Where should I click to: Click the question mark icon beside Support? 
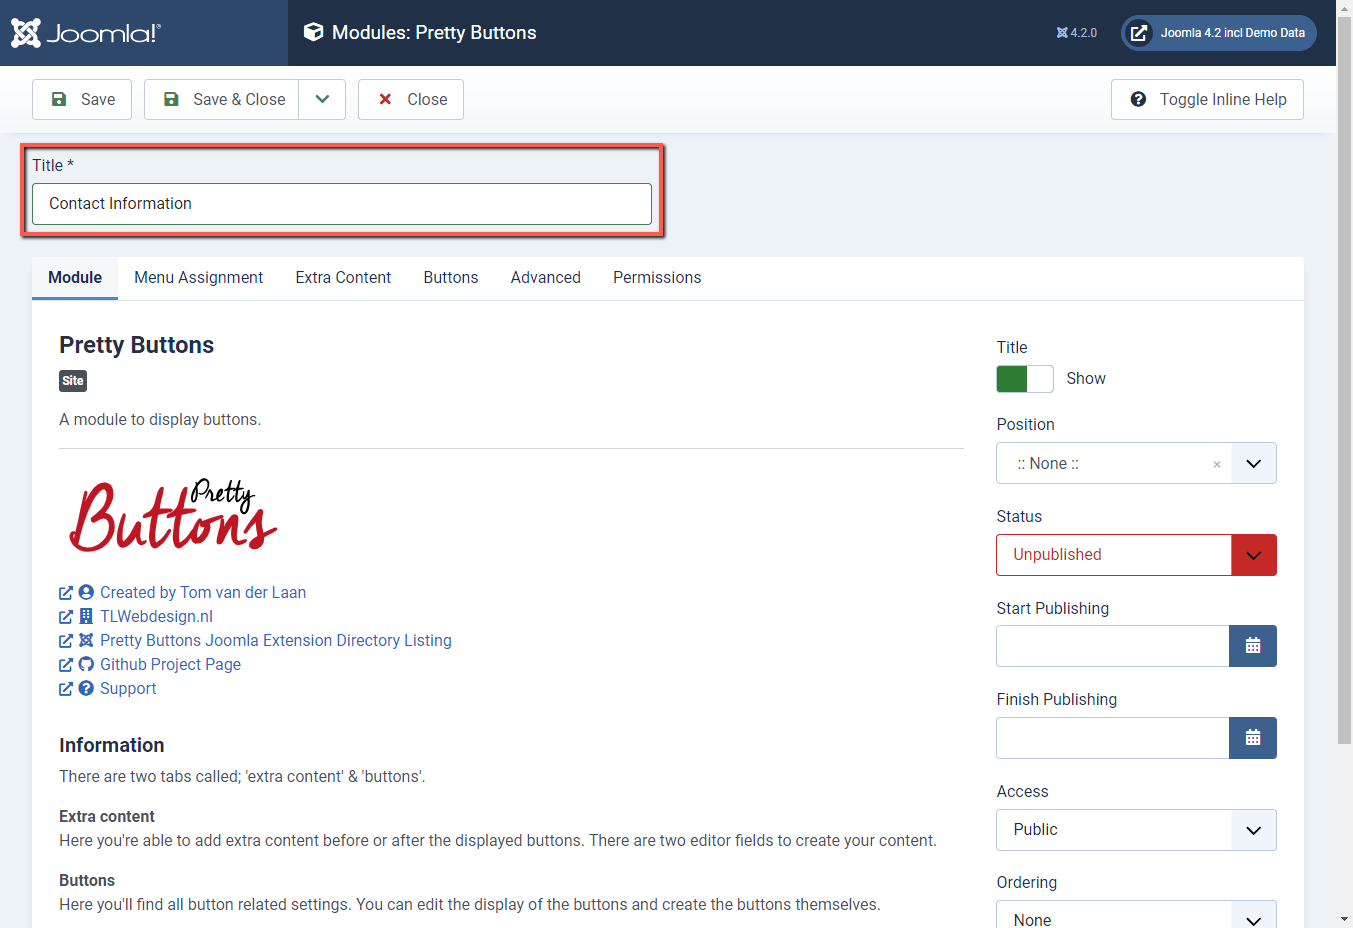[x=86, y=688]
